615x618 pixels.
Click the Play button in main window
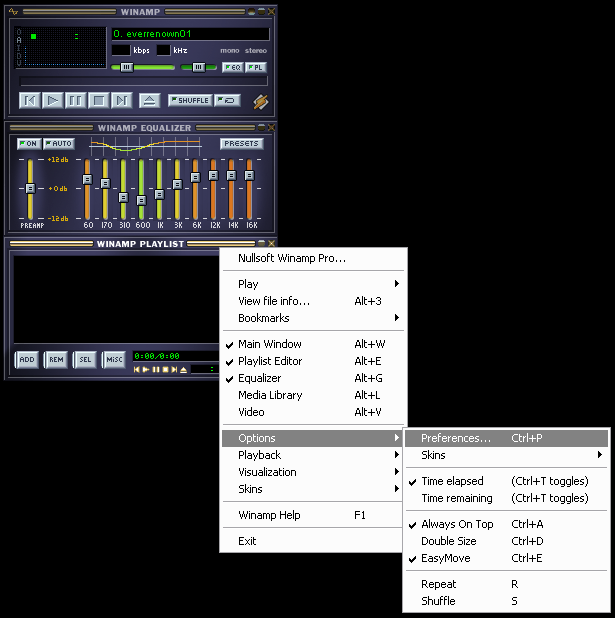pos(52,101)
